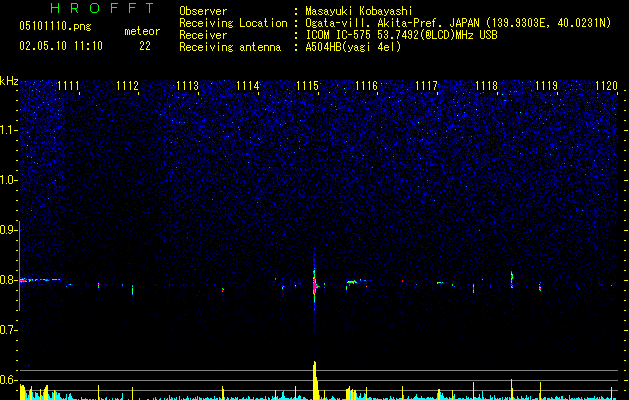Image resolution: width=629 pixels, height=400 pixels.
Task: Click the 1115 time marker
Action: tap(307, 86)
